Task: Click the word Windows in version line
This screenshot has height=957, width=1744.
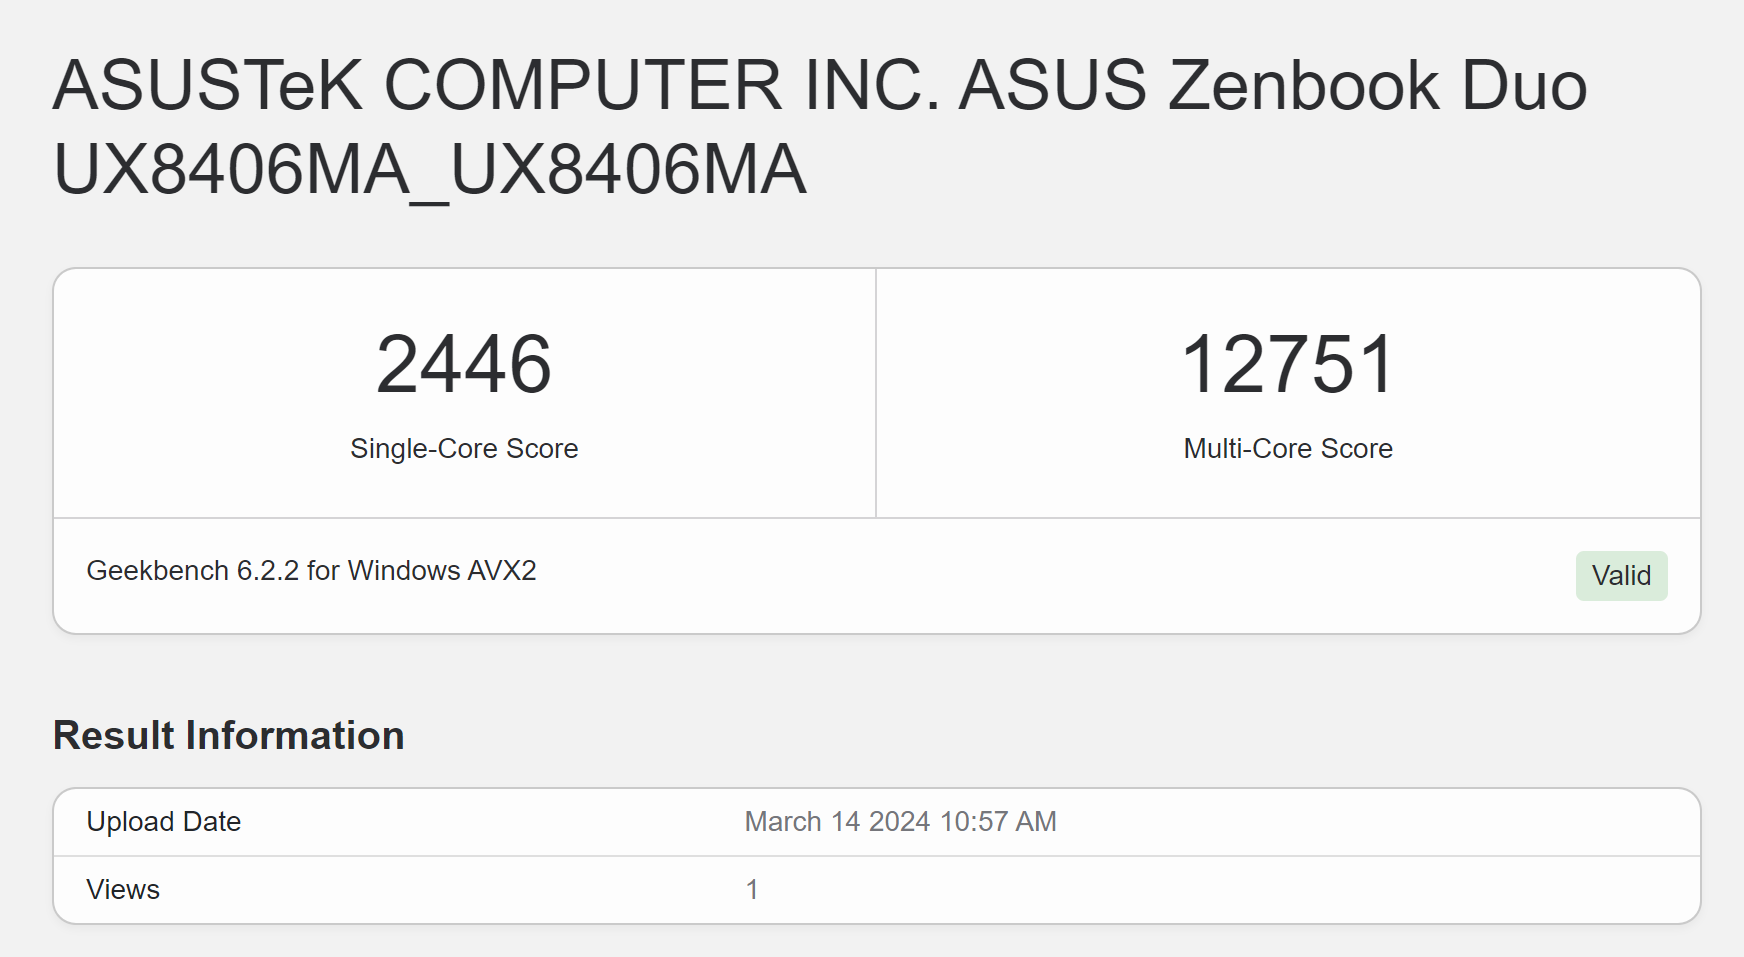Action: (x=404, y=571)
